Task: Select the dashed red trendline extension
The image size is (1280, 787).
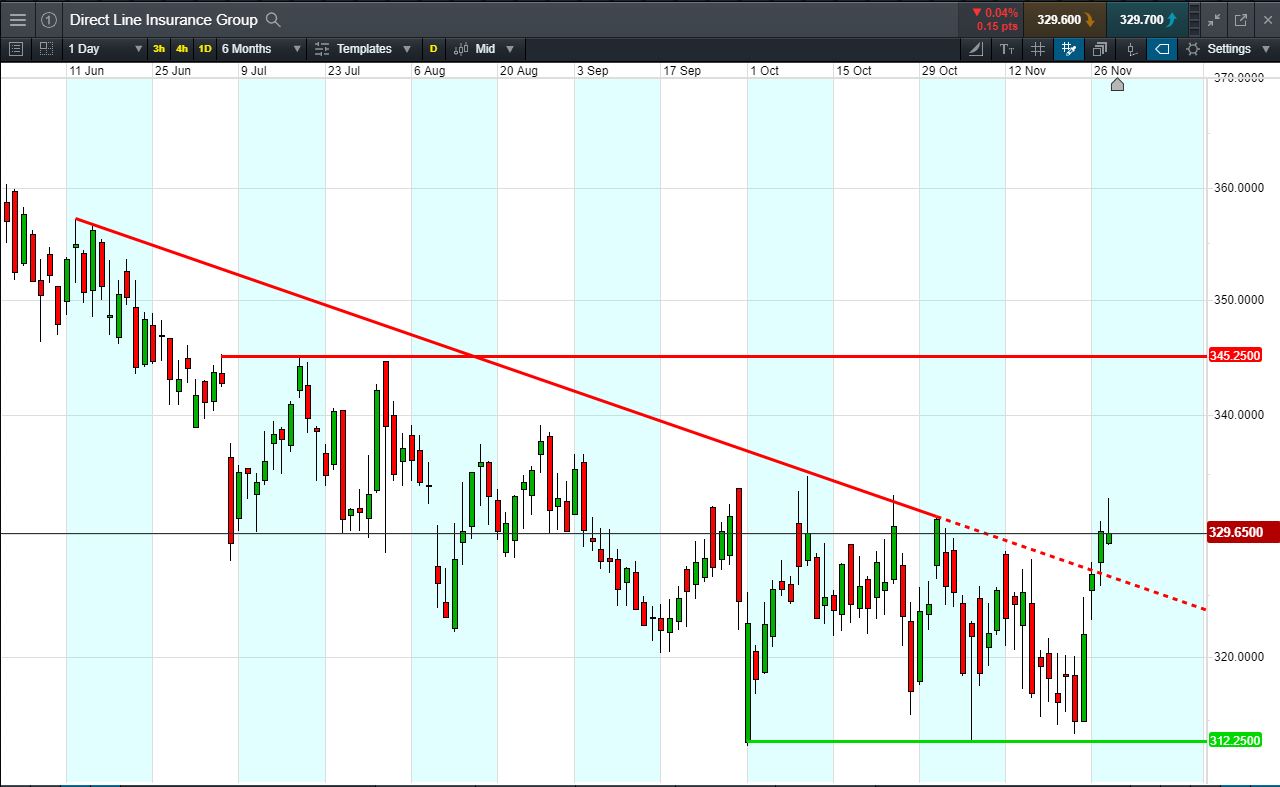Action: pos(1073,564)
